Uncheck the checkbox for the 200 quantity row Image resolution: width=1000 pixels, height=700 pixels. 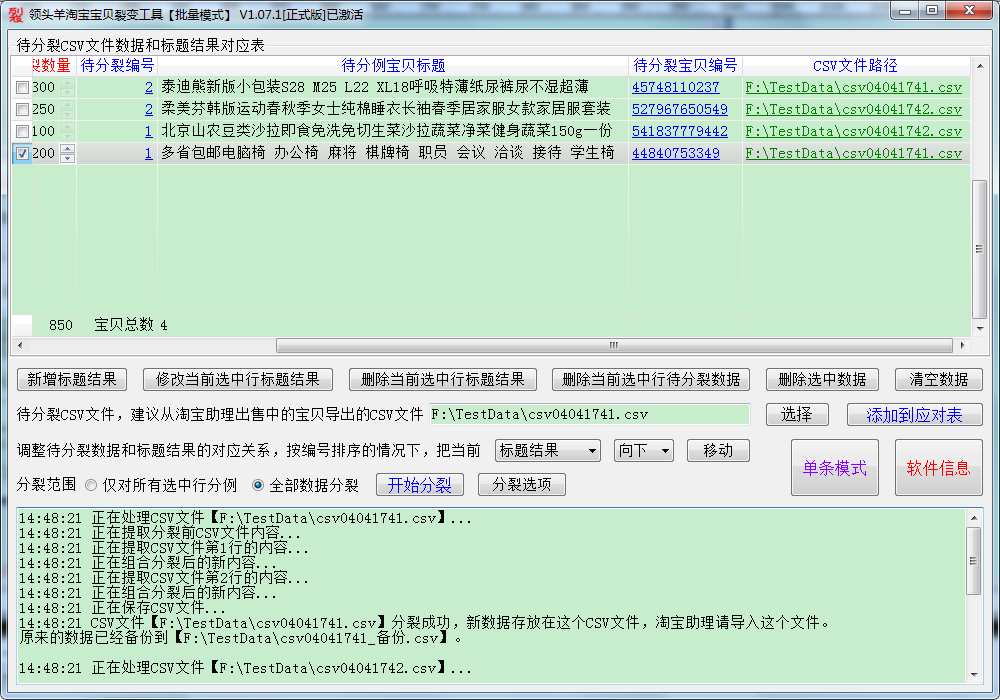22,154
